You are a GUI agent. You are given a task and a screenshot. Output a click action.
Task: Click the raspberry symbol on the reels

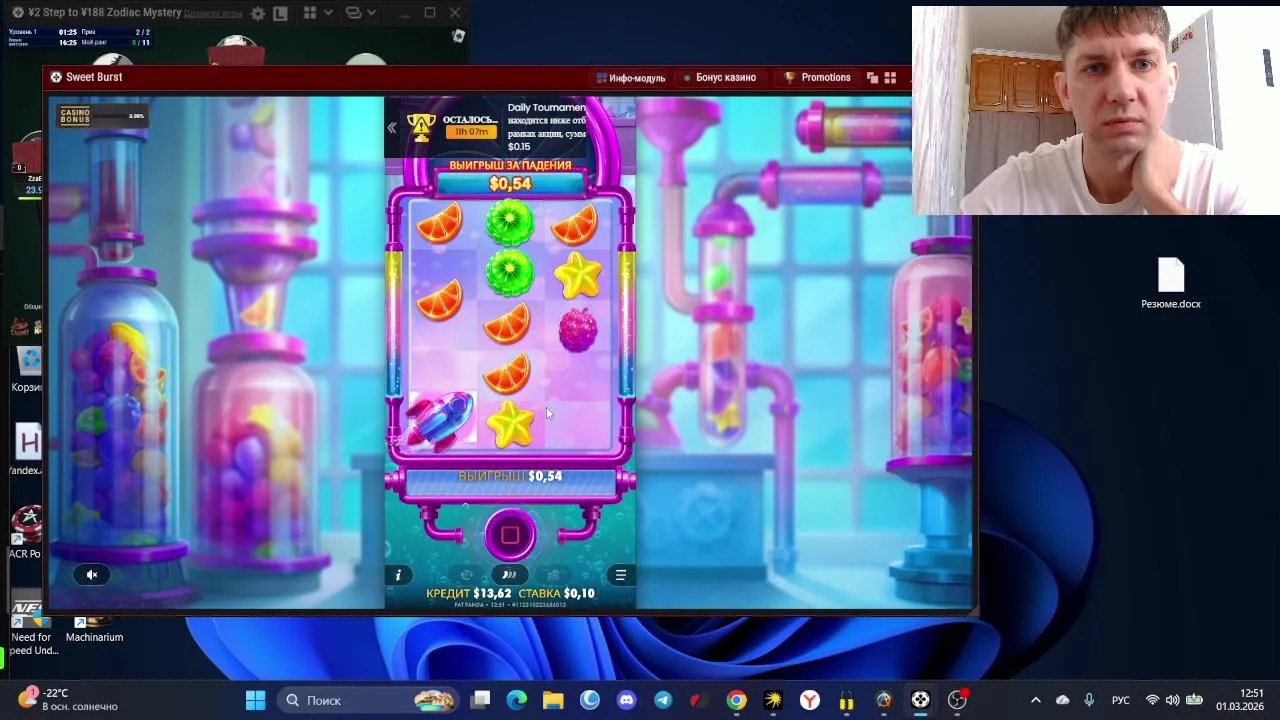(577, 330)
